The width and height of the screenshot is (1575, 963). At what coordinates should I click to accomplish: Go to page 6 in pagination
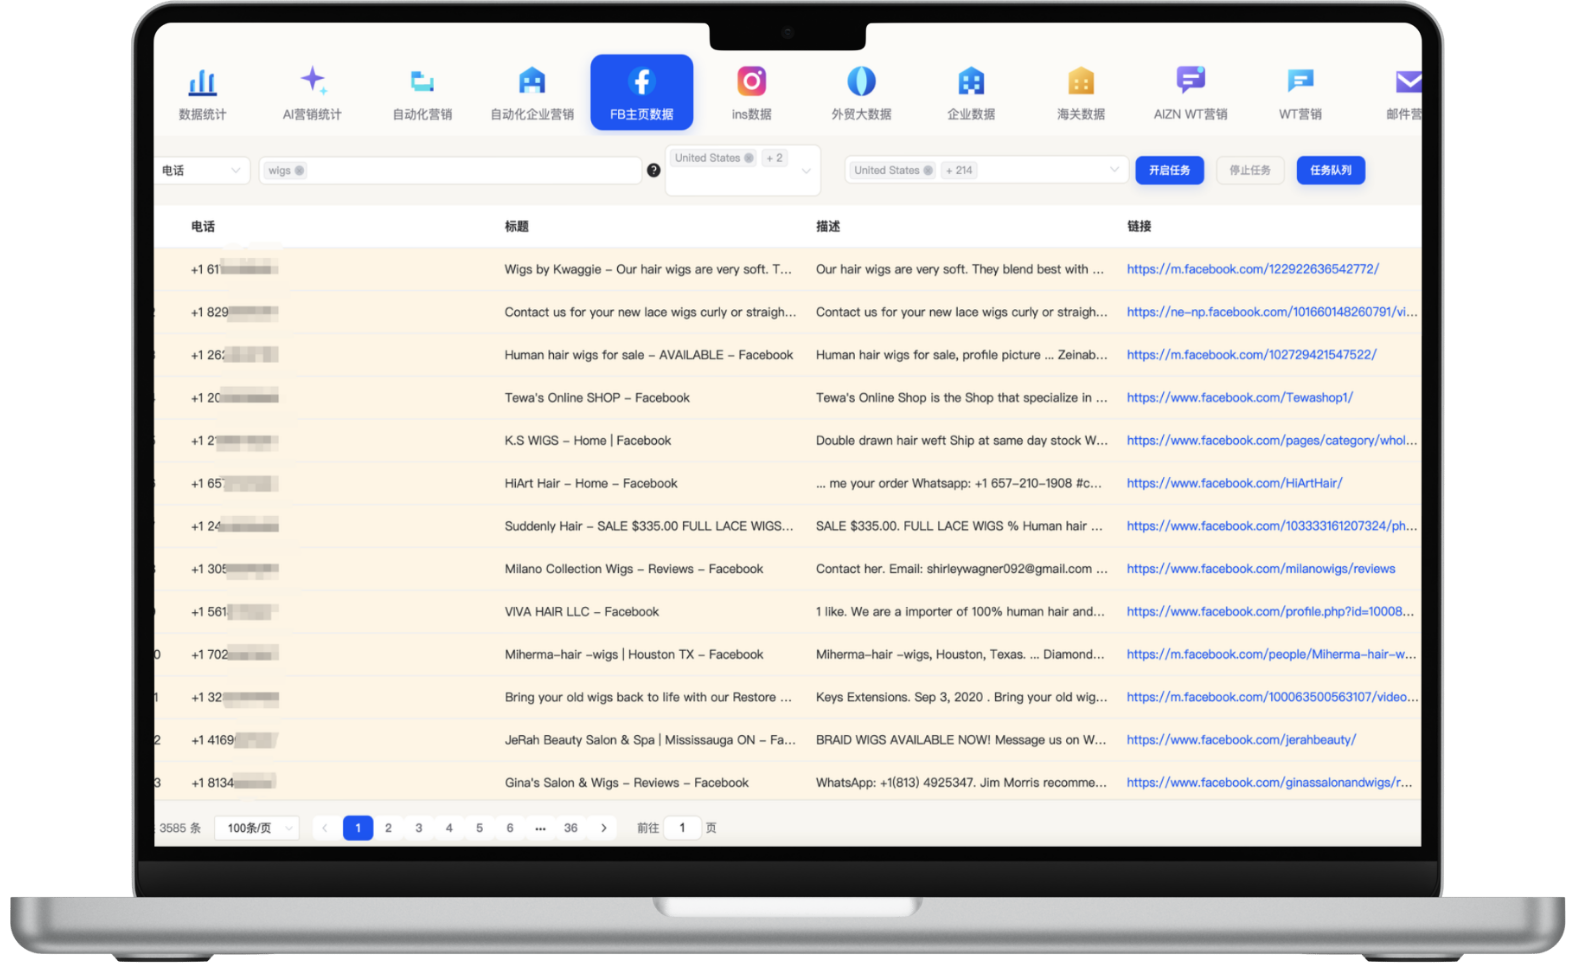point(510,828)
